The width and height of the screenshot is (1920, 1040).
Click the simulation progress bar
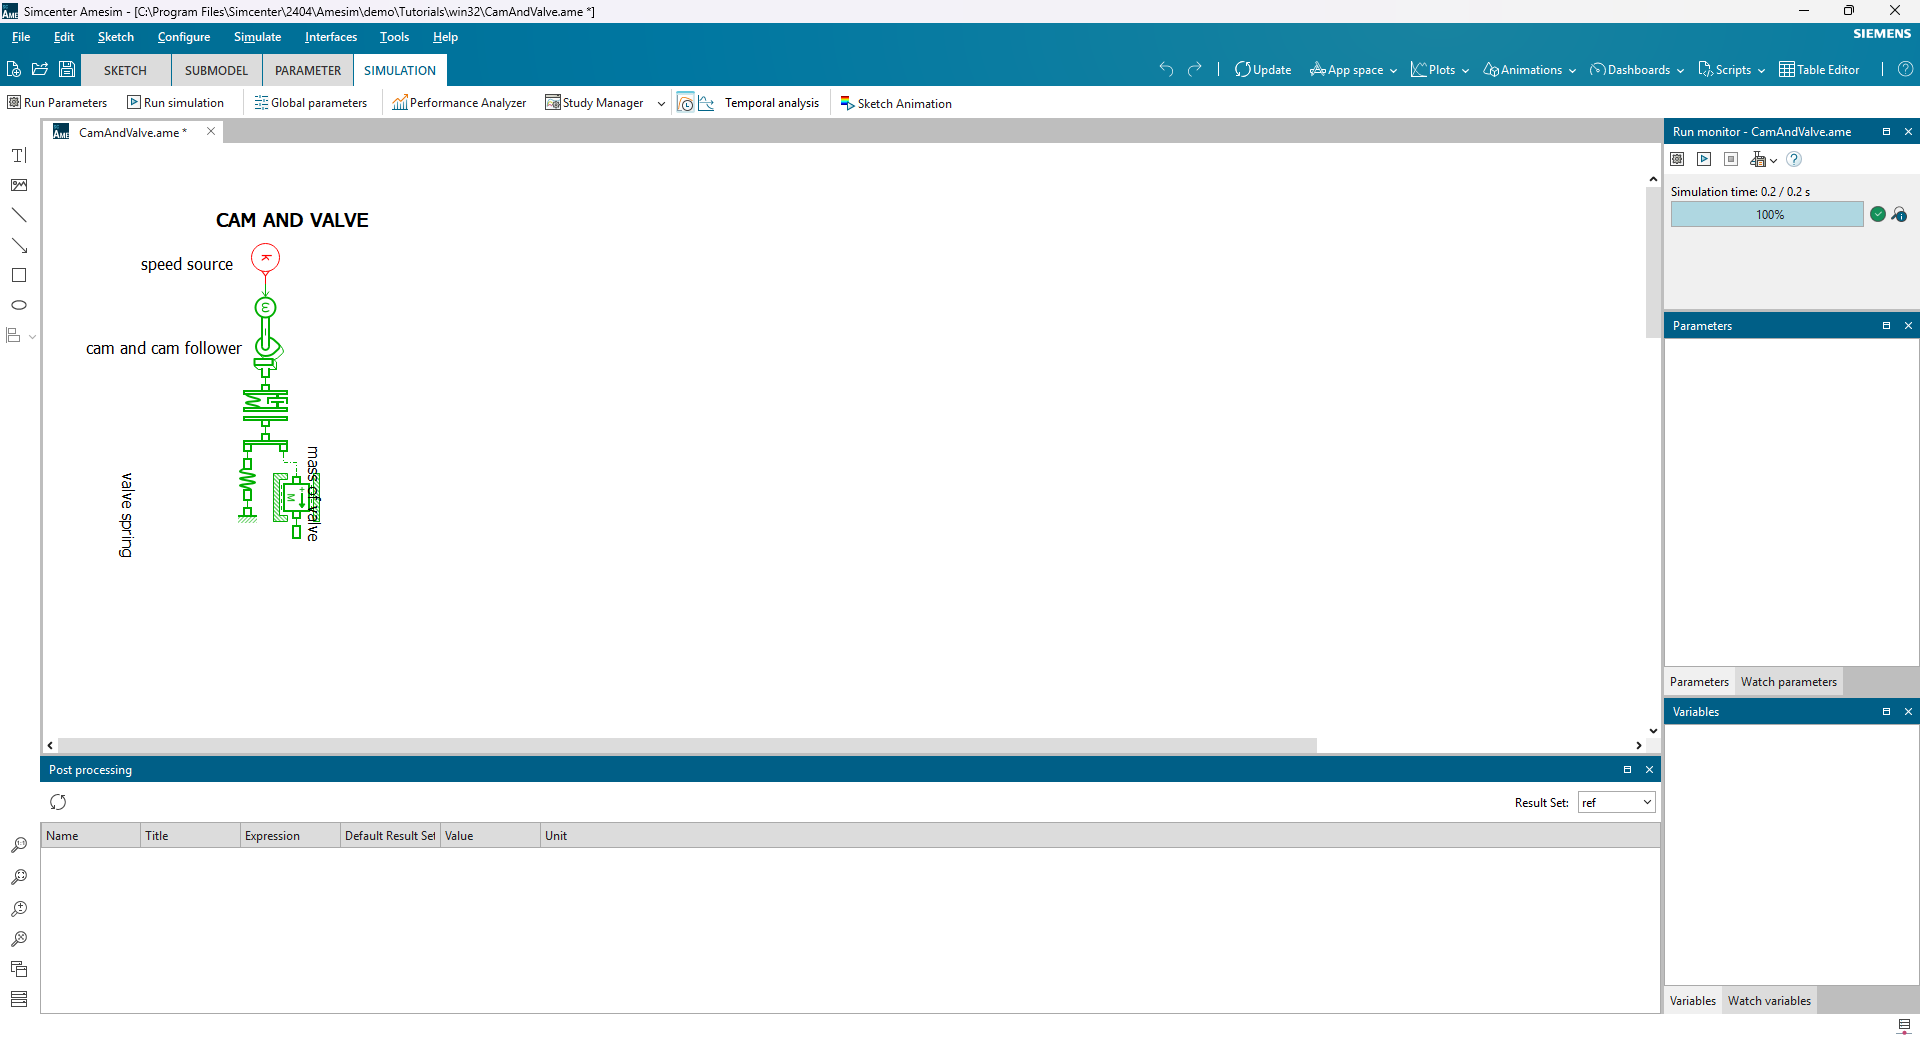coord(1767,215)
